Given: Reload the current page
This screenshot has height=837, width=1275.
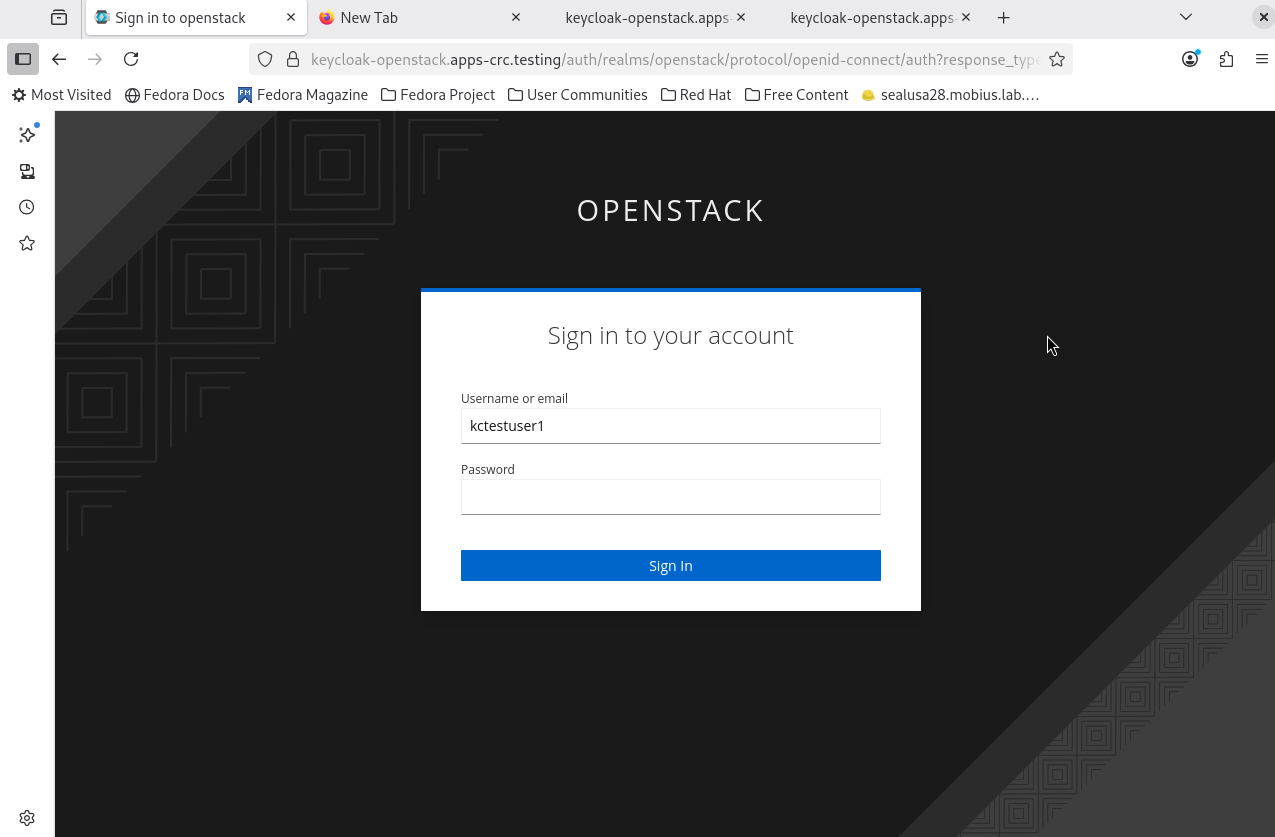Looking at the screenshot, I should [131, 59].
